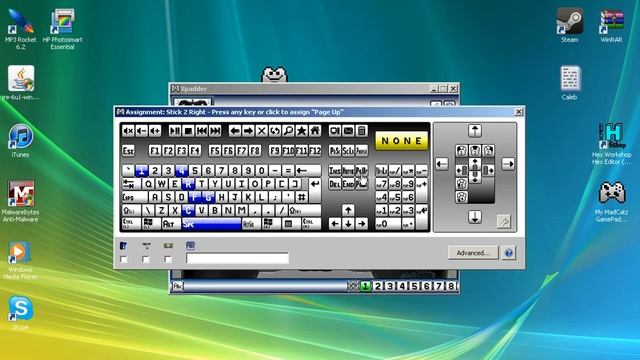640x360 pixels.
Task: Click the mouse move right arrow
Action: coord(508,164)
